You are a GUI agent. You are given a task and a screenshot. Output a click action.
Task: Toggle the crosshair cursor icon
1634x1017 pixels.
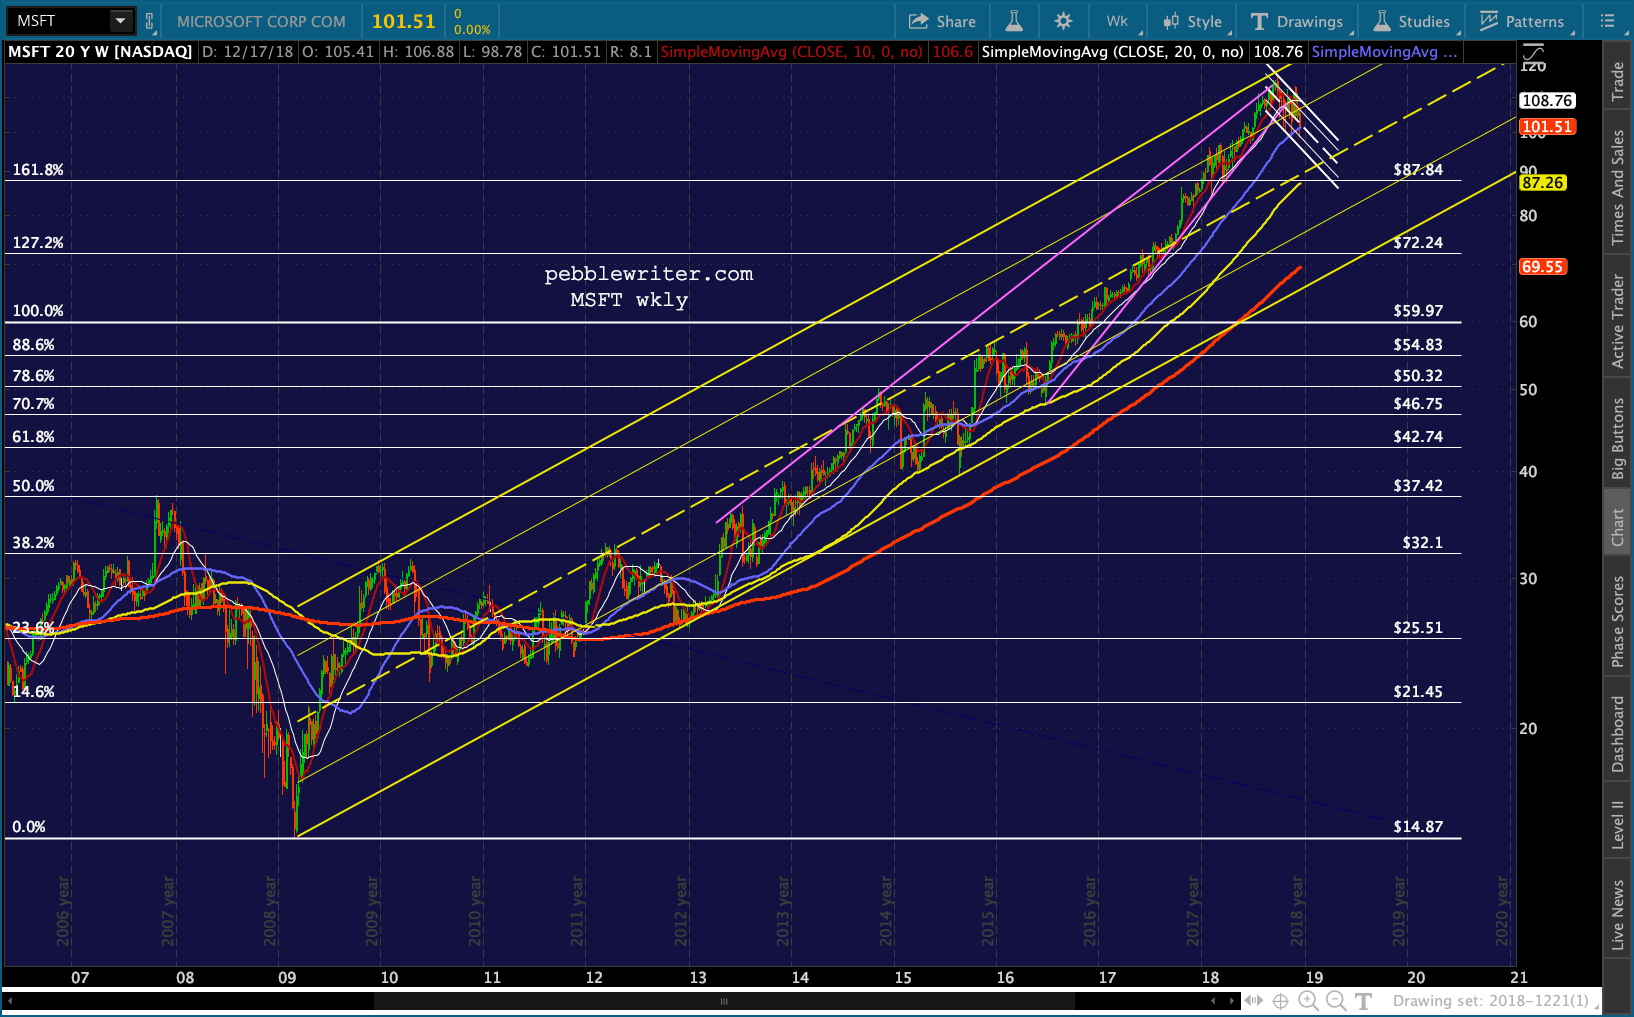click(x=1281, y=1001)
